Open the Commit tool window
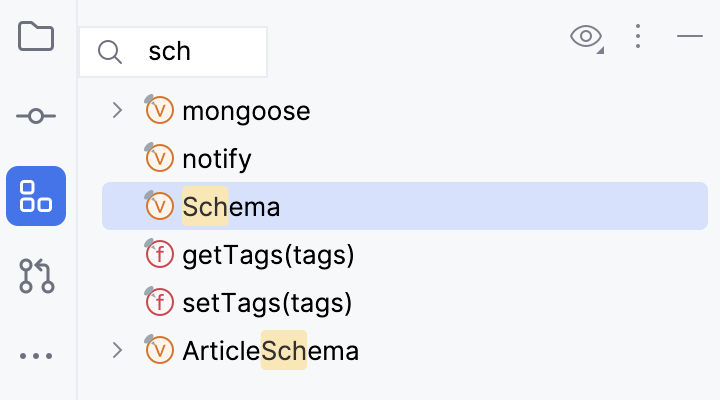Viewport: 720px width, 400px height. (x=36, y=117)
